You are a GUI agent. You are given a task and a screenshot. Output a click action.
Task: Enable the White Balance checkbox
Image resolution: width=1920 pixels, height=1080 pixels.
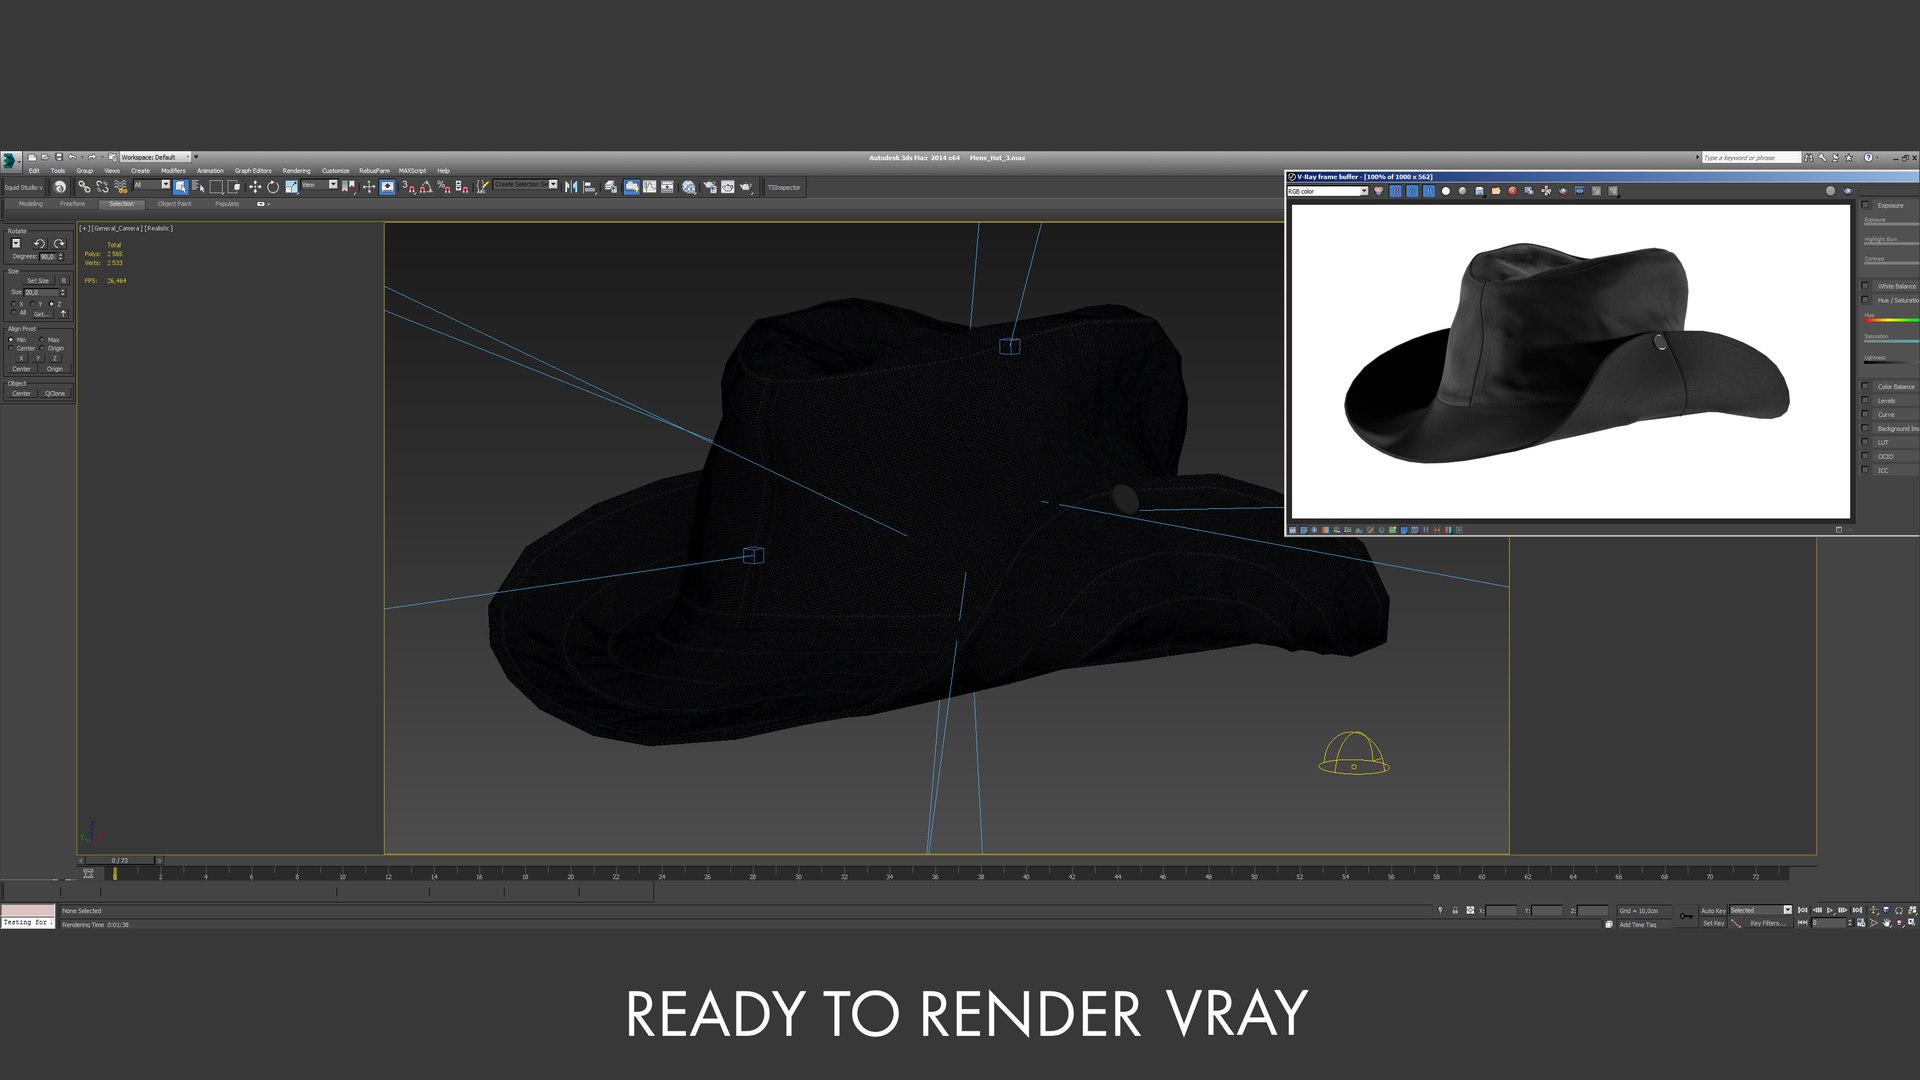(1865, 286)
